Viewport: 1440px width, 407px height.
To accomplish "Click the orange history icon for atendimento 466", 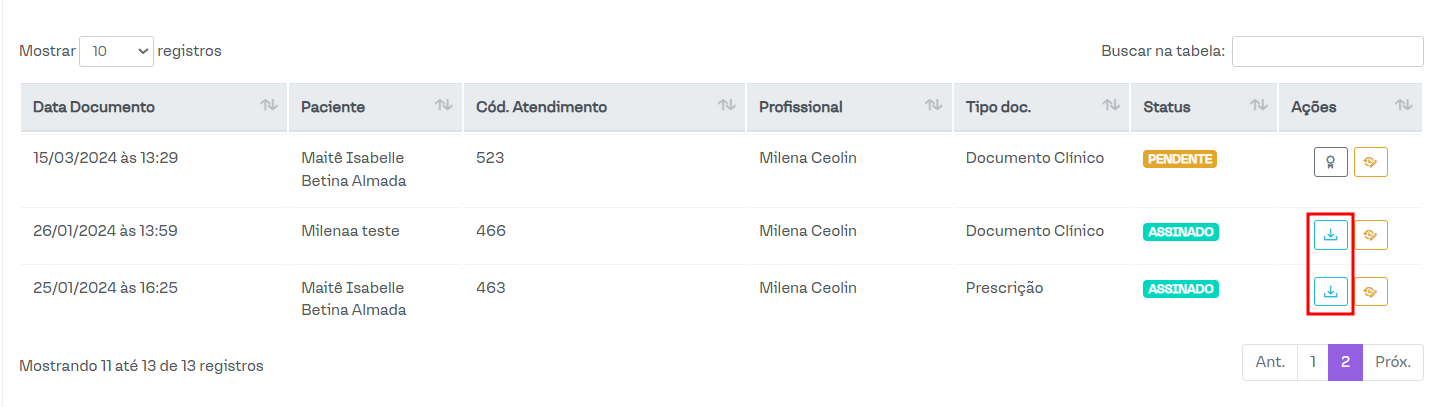I will click(1370, 235).
